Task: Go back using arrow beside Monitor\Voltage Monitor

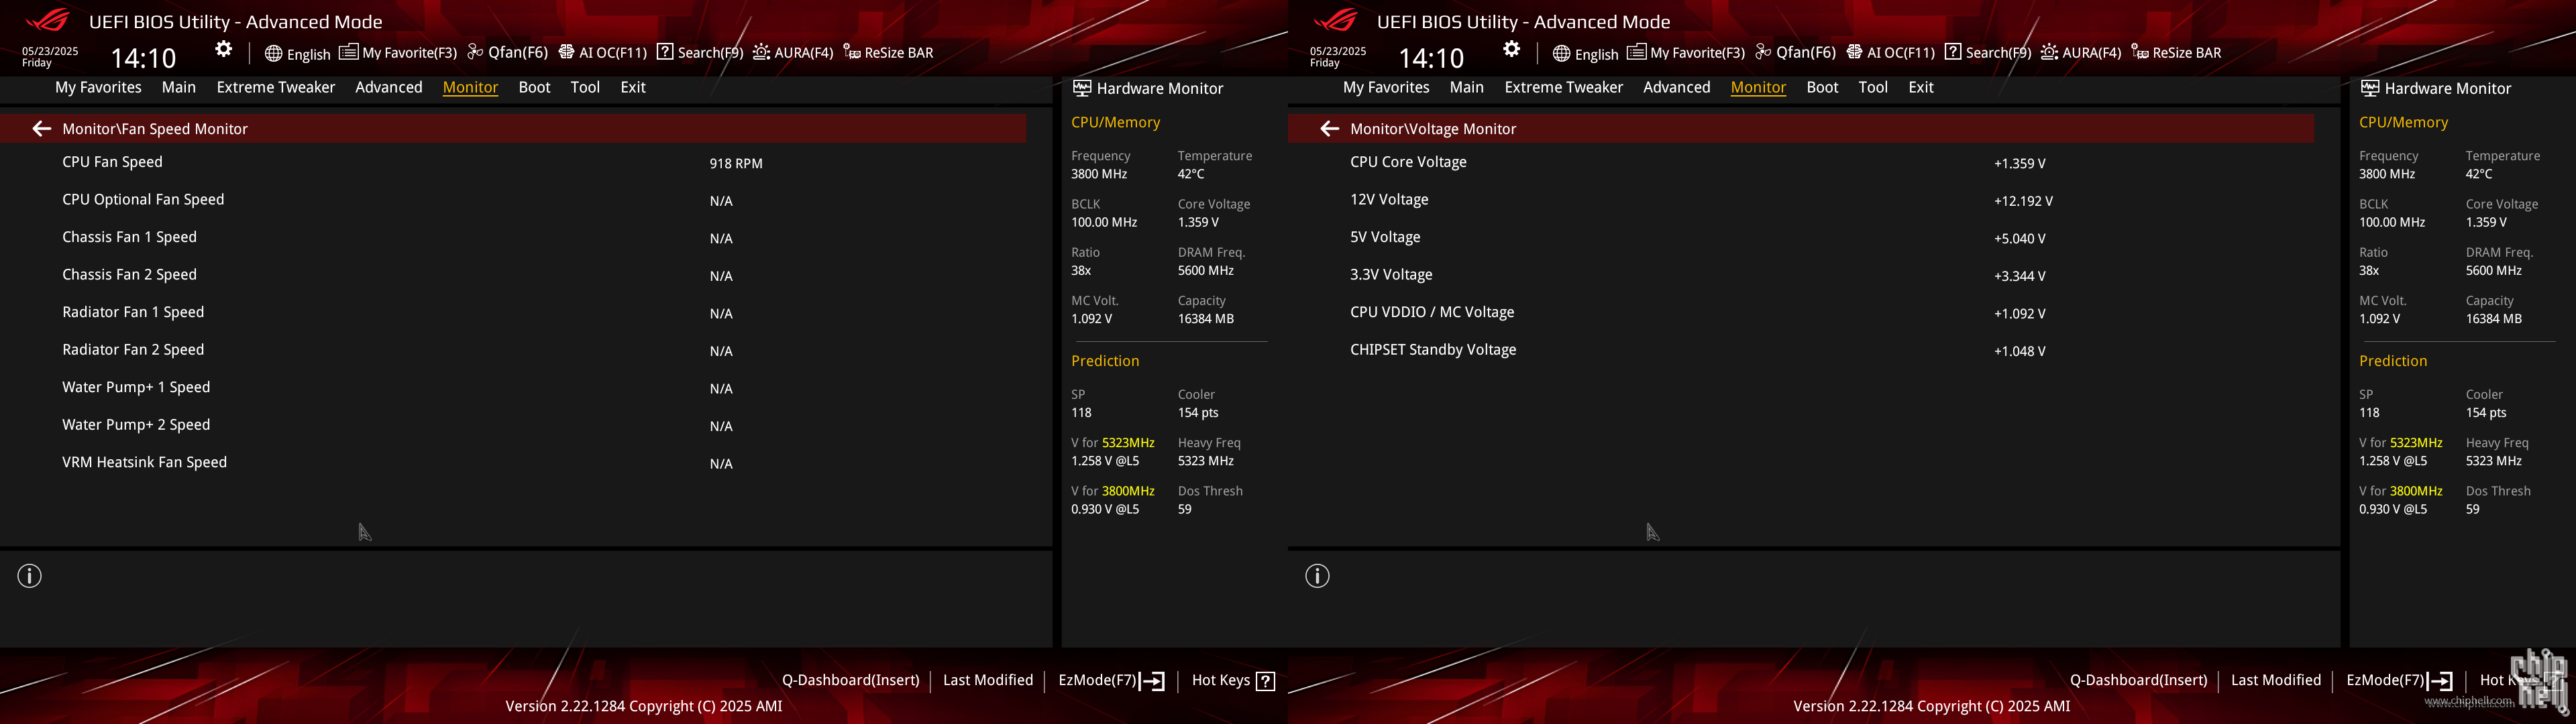Action: pyautogui.click(x=1329, y=128)
